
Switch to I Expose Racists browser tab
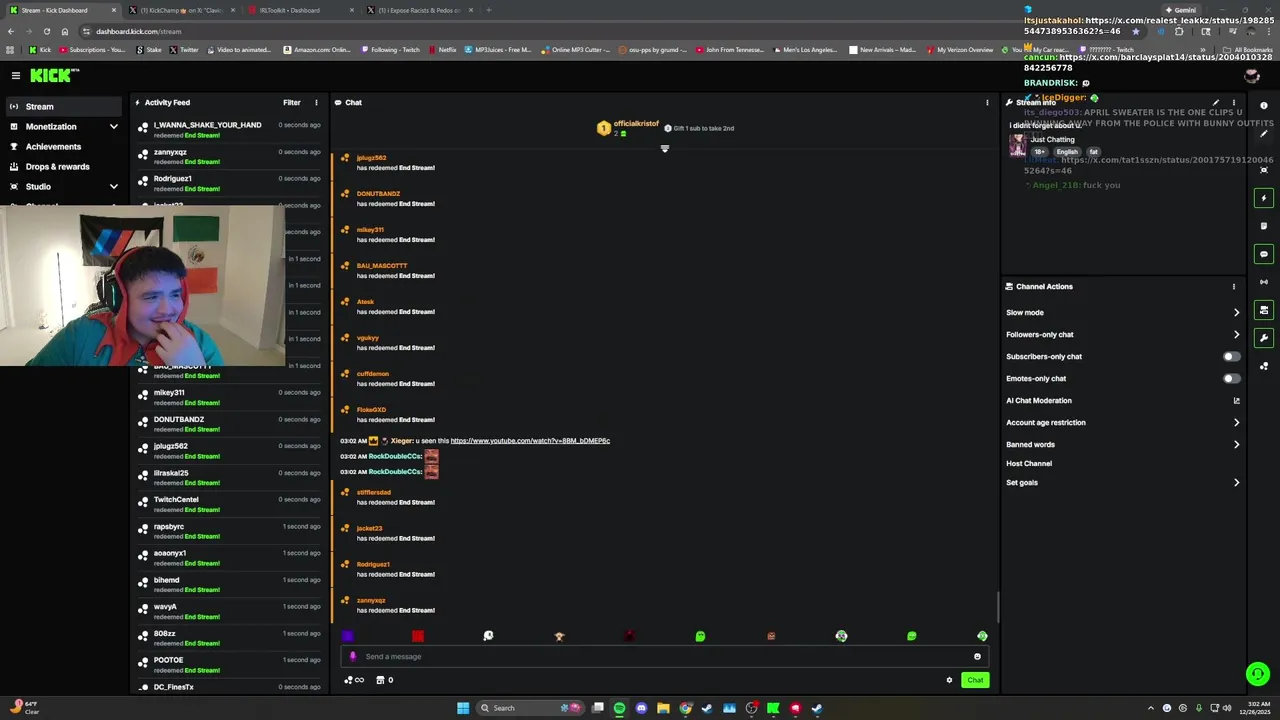tap(419, 10)
